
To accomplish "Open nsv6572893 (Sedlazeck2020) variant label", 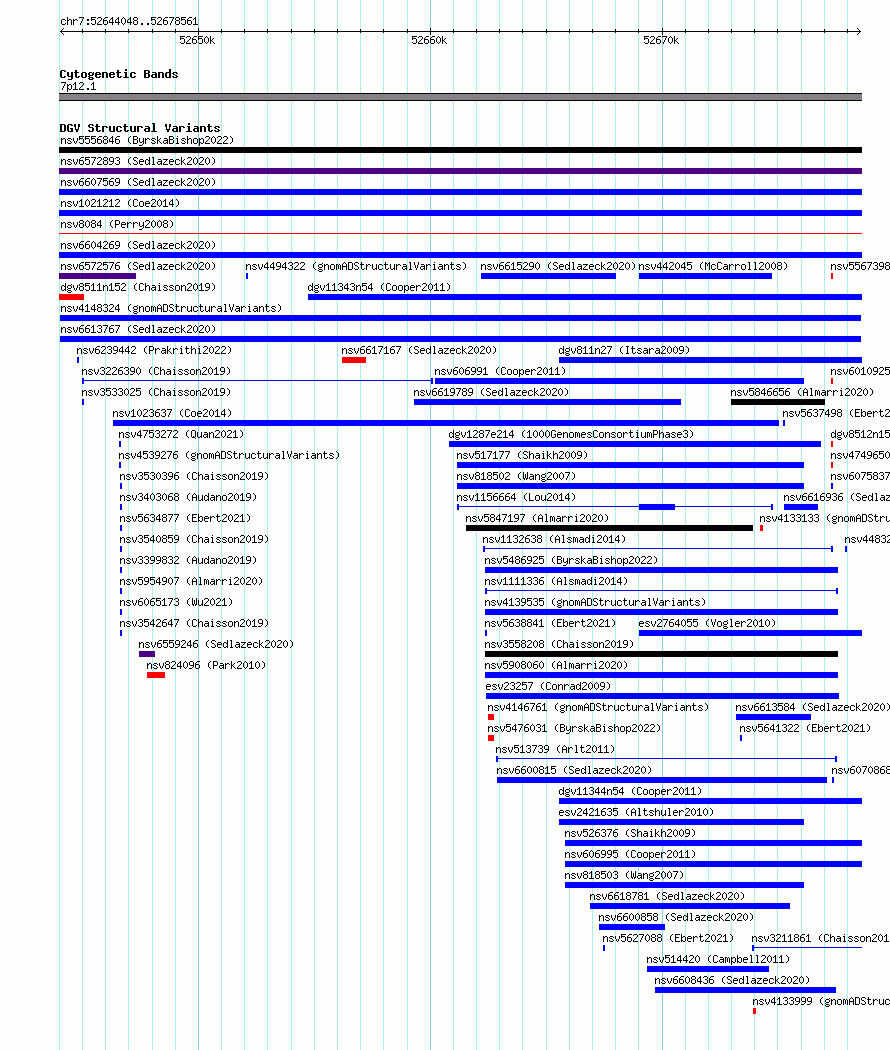I will [138, 161].
